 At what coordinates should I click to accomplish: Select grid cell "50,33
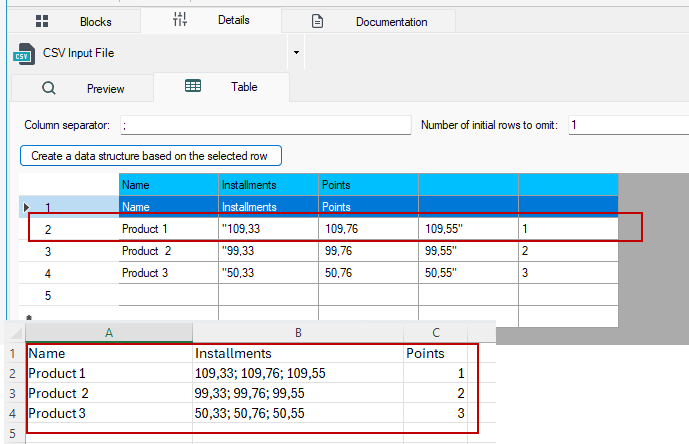pyautogui.click(x=268, y=273)
